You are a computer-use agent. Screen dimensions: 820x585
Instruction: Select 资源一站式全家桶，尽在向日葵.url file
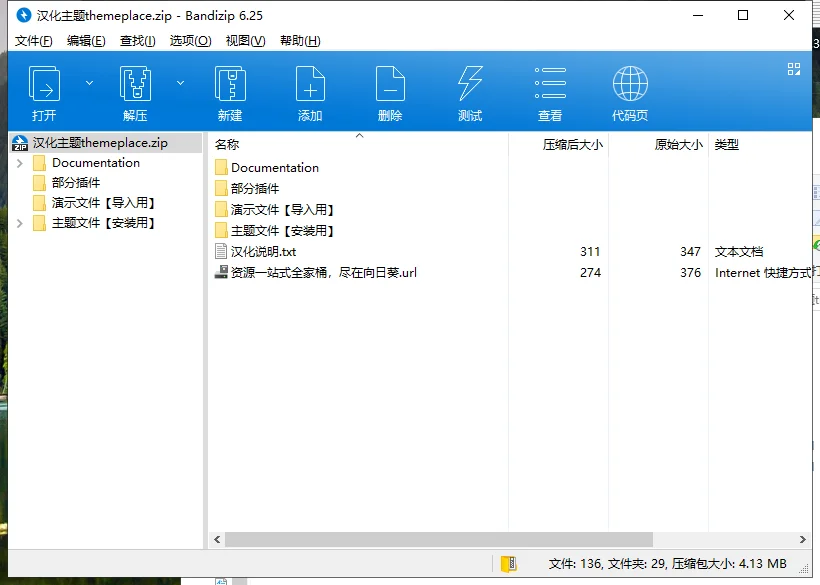324,273
